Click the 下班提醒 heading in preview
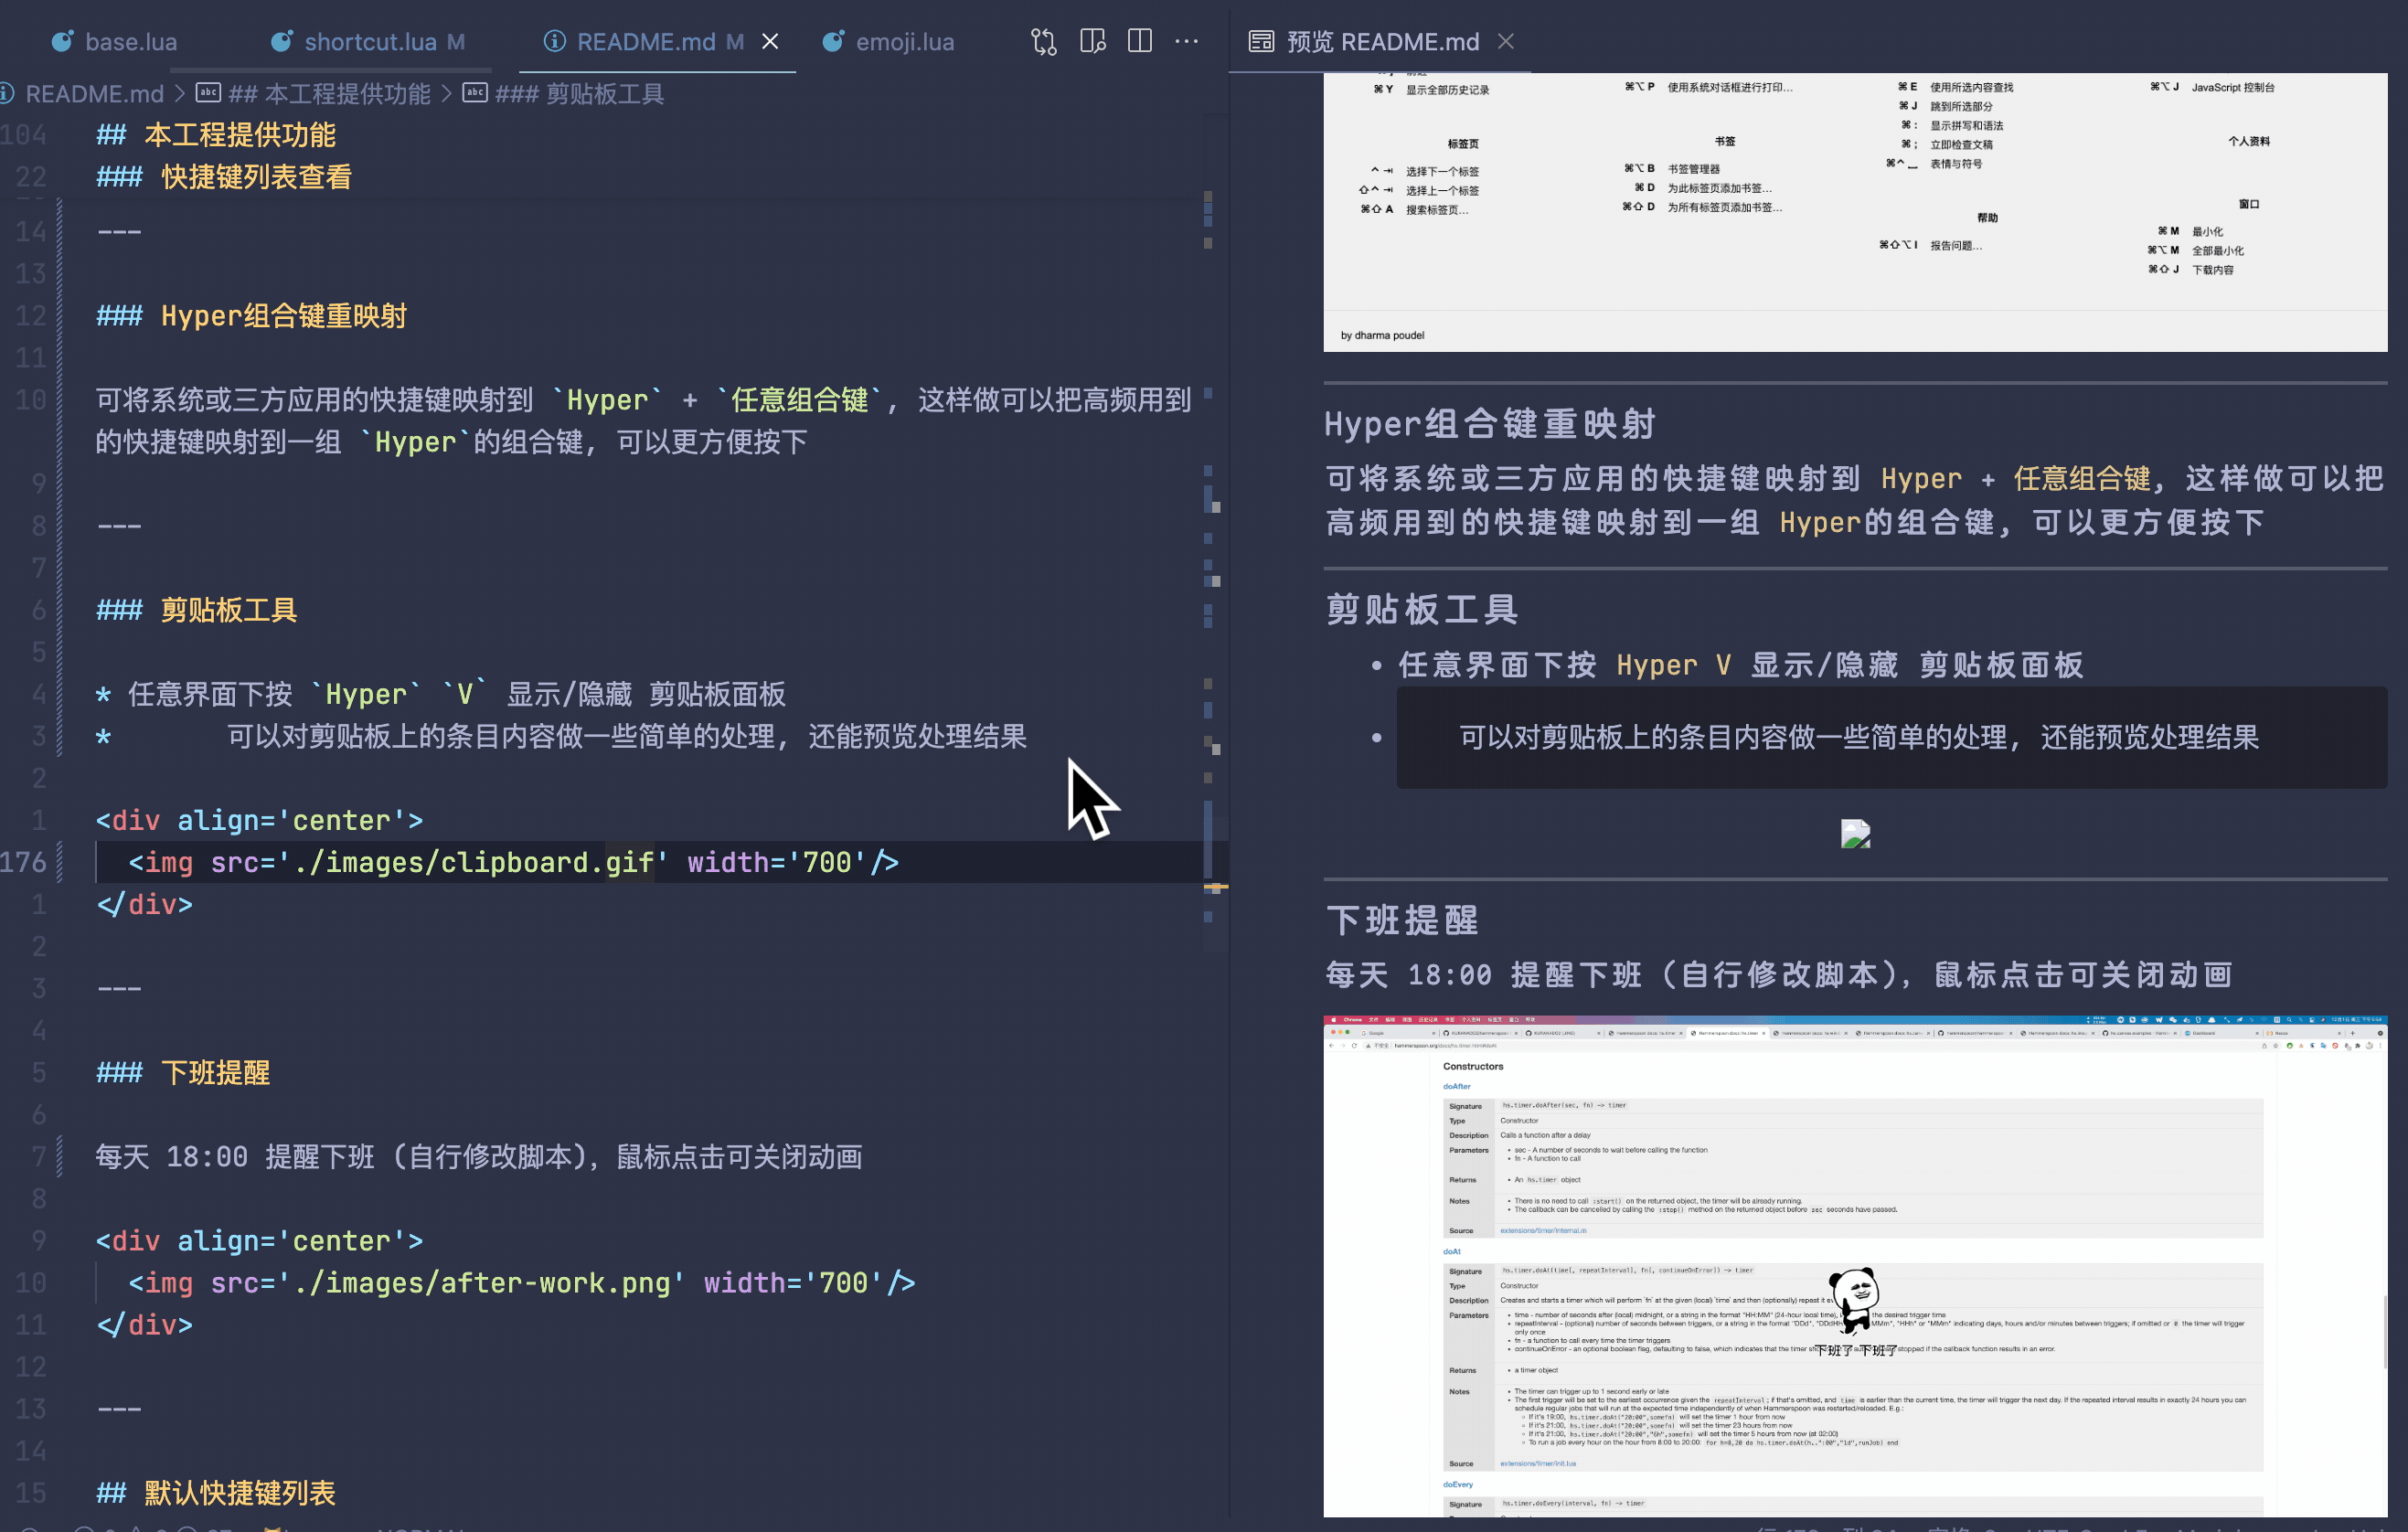This screenshot has width=2408, height=1532. point(1402,919)
